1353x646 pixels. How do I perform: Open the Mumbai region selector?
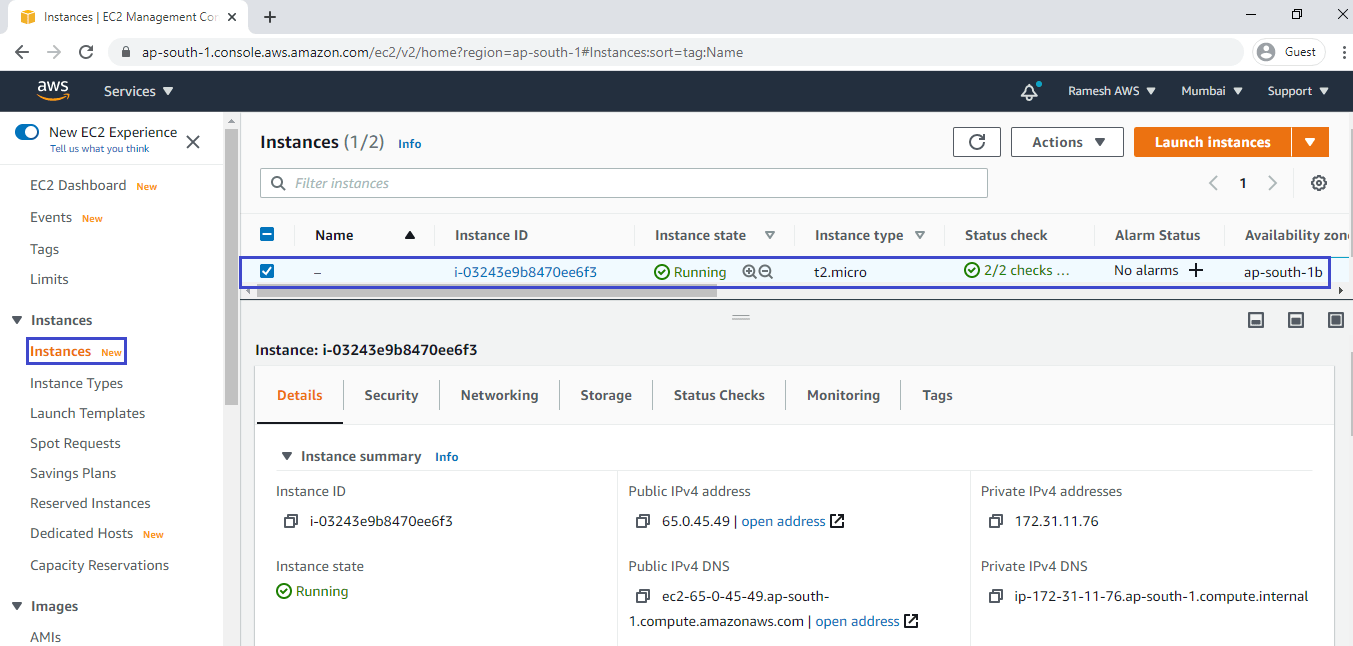pyautogui.click(x=1210, y=91)
